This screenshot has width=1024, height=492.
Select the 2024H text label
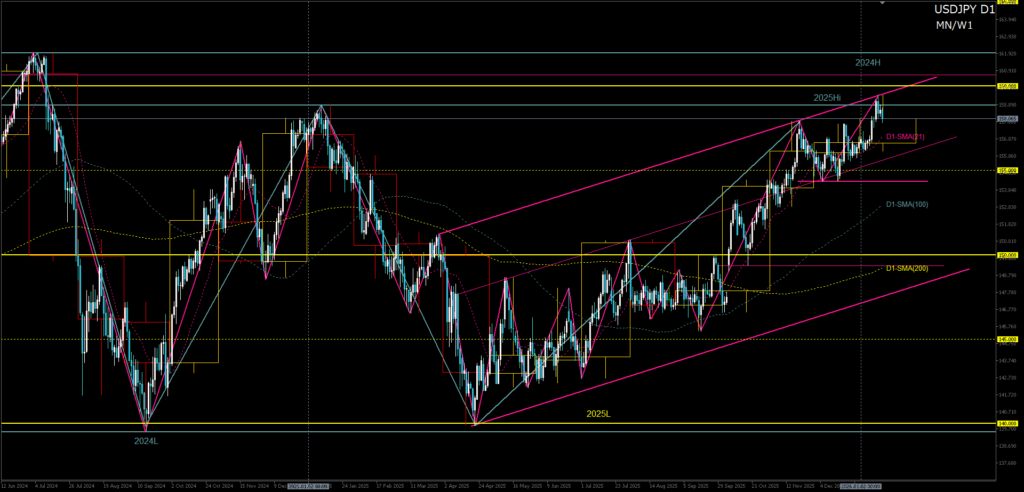(x=868, y=62)
